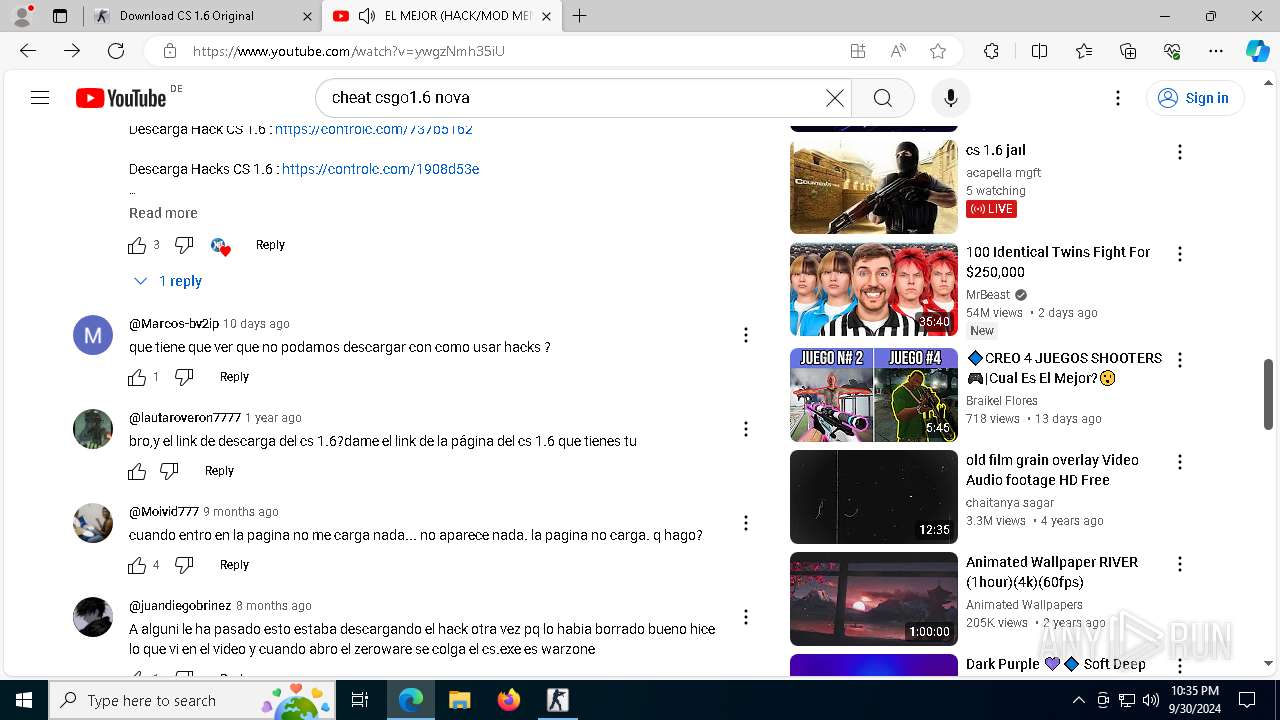
Task: Start voice search with microphone icon
Action: coord(950,98)
